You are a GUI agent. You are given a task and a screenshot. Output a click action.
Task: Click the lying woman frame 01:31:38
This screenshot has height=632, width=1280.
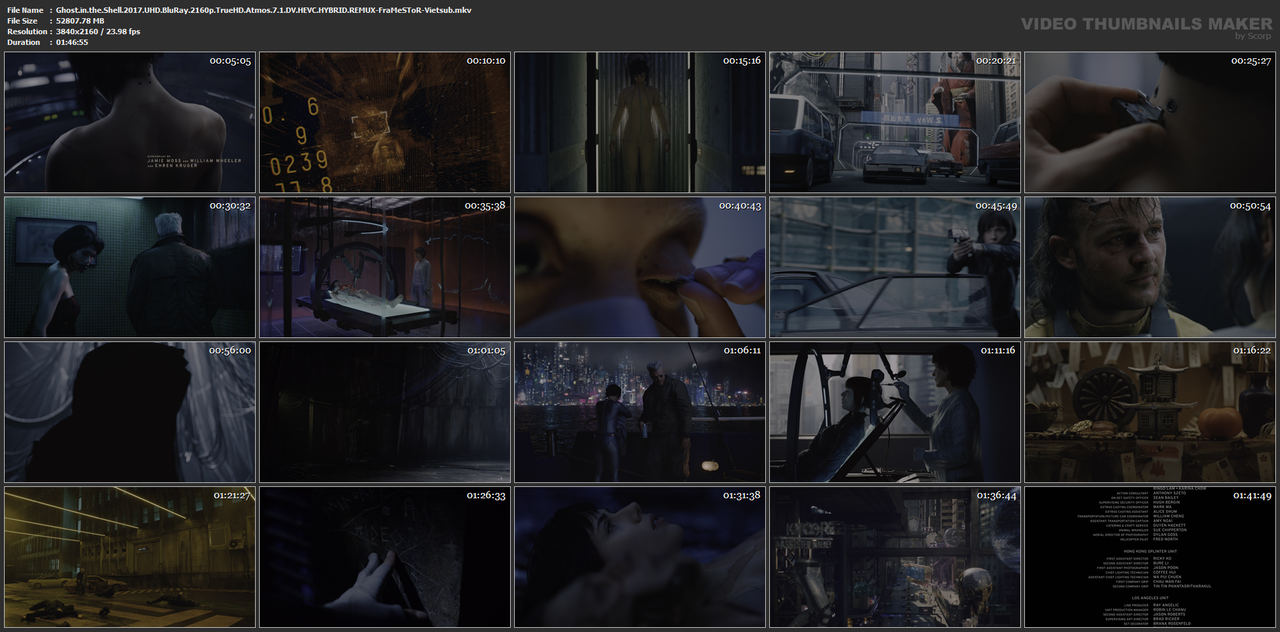pos(640,557)
